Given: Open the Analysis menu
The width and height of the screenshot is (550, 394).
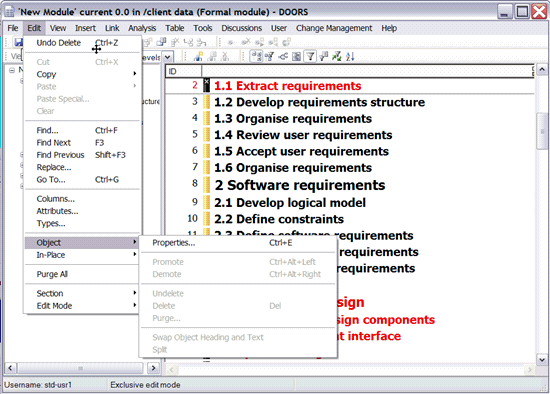Looking at the screenshot, I should point(142,28).
